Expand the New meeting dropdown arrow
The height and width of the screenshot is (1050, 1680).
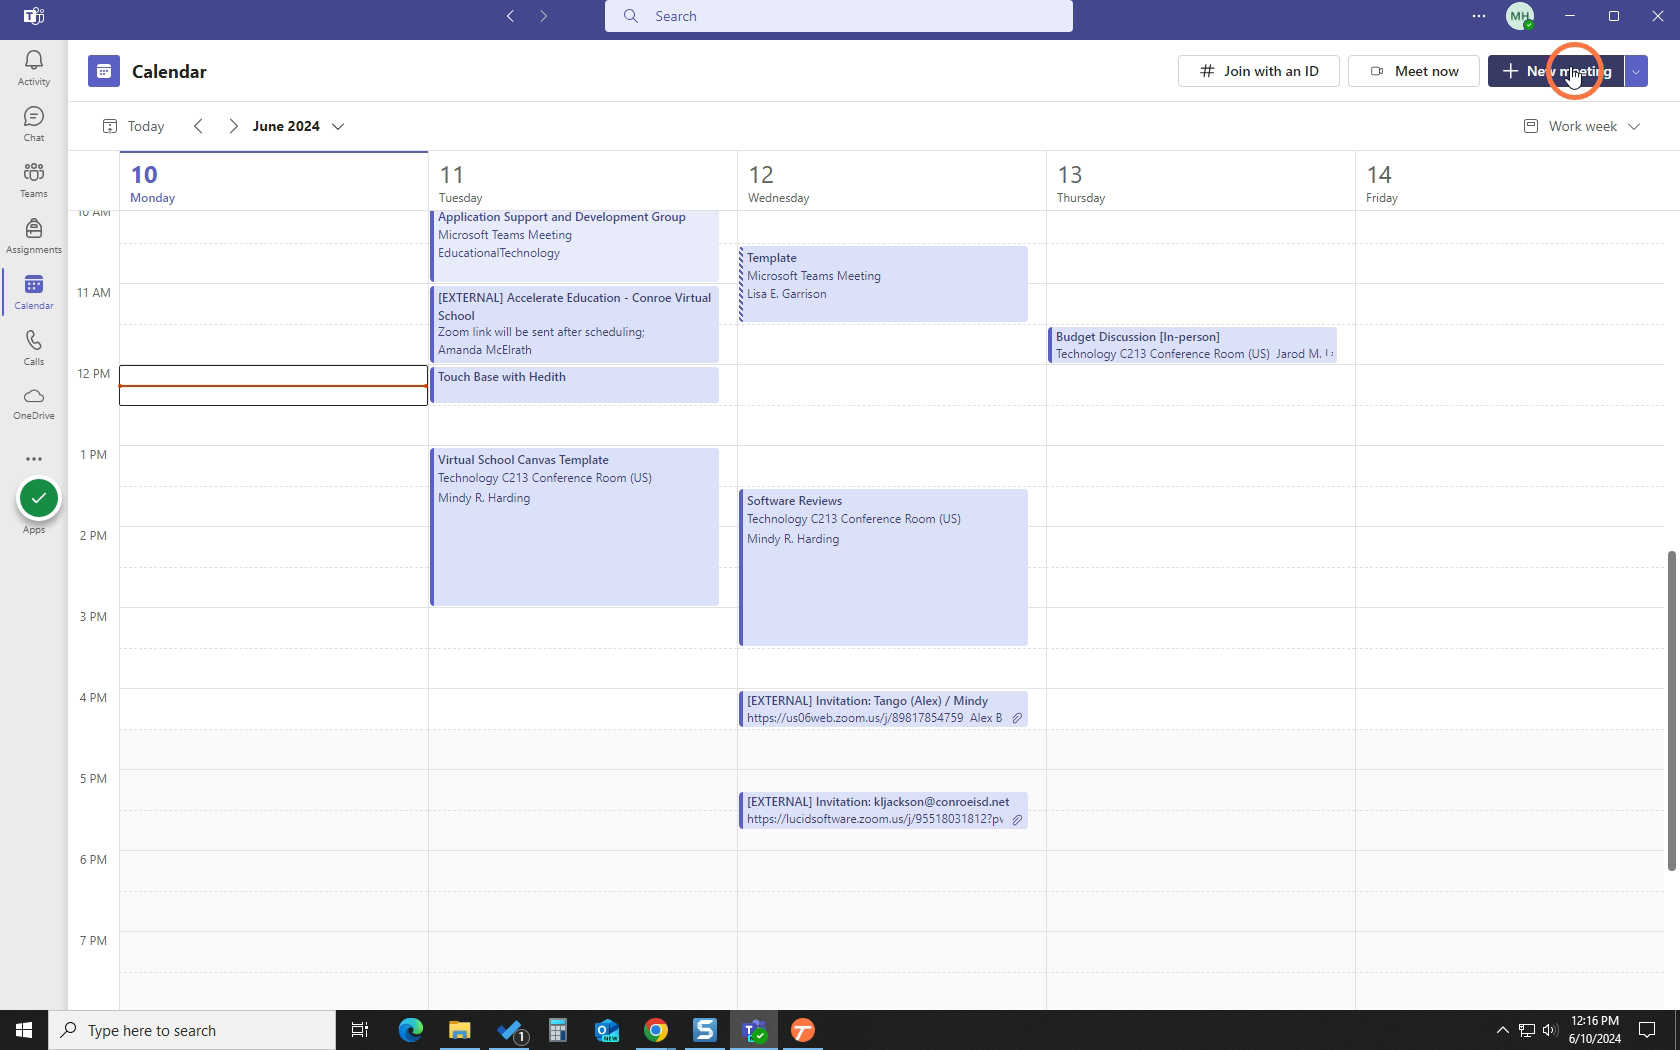coord(1636,71)
